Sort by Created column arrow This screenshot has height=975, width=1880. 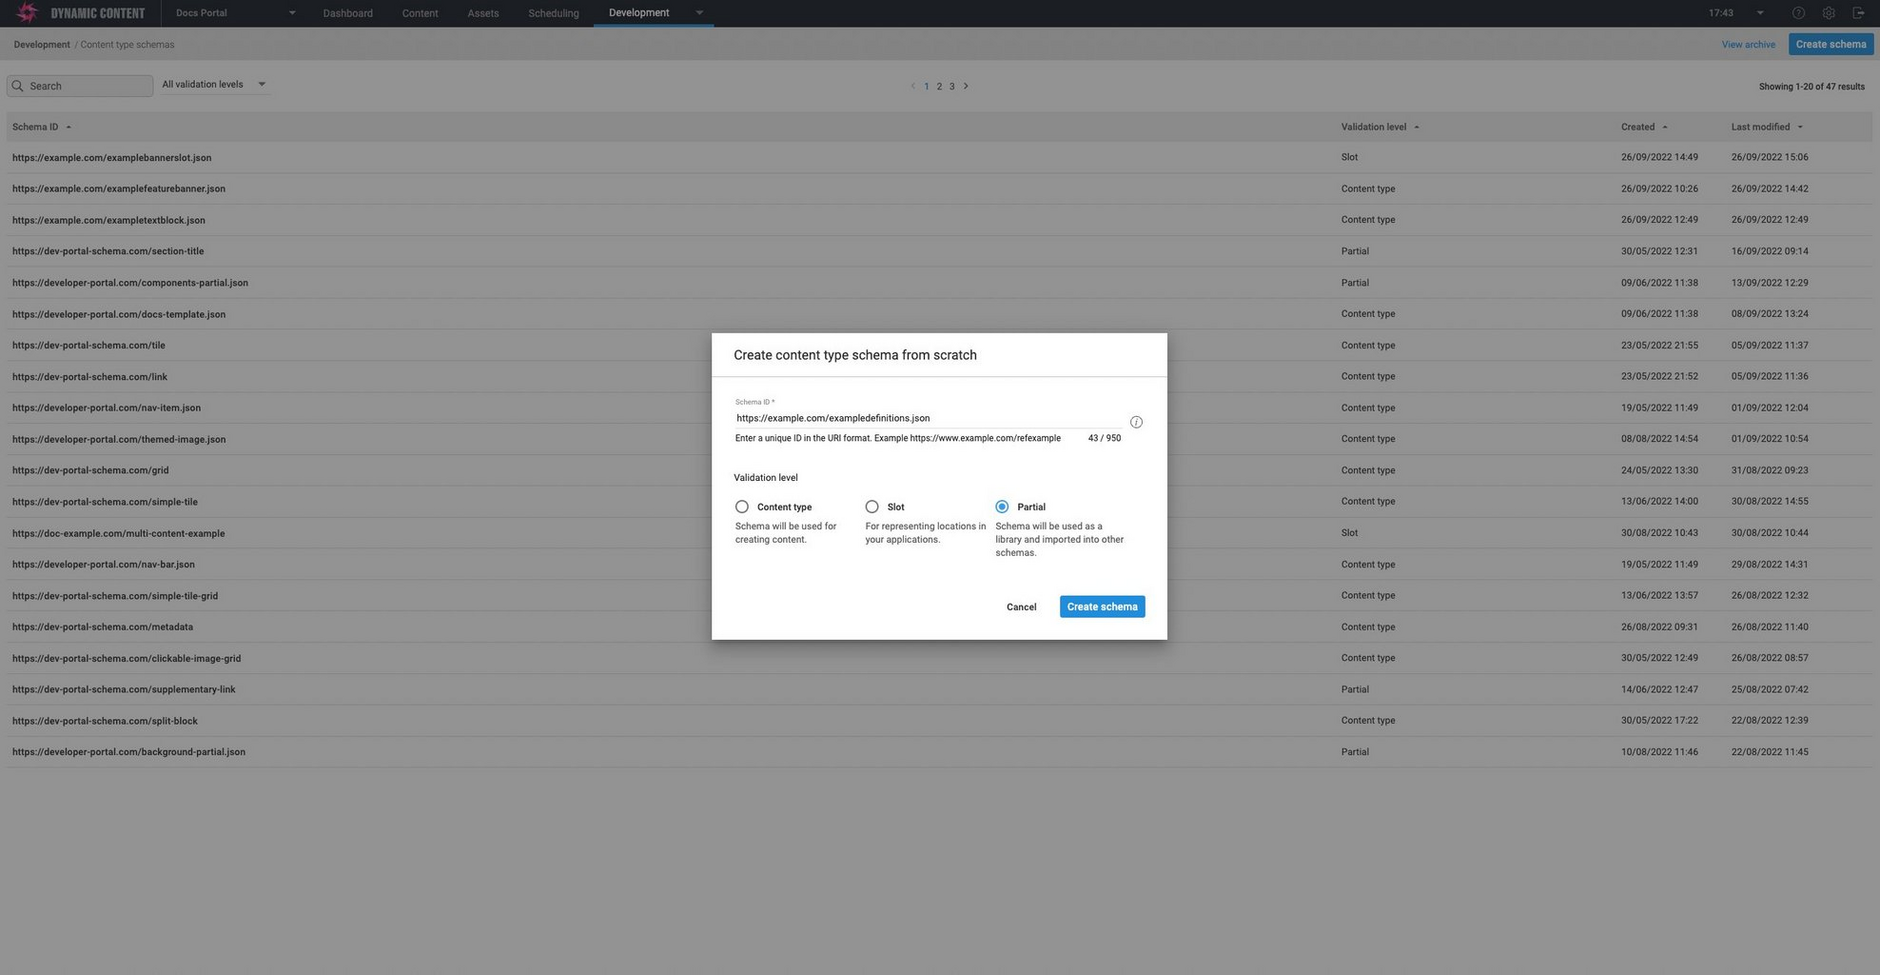point(1665,127)
